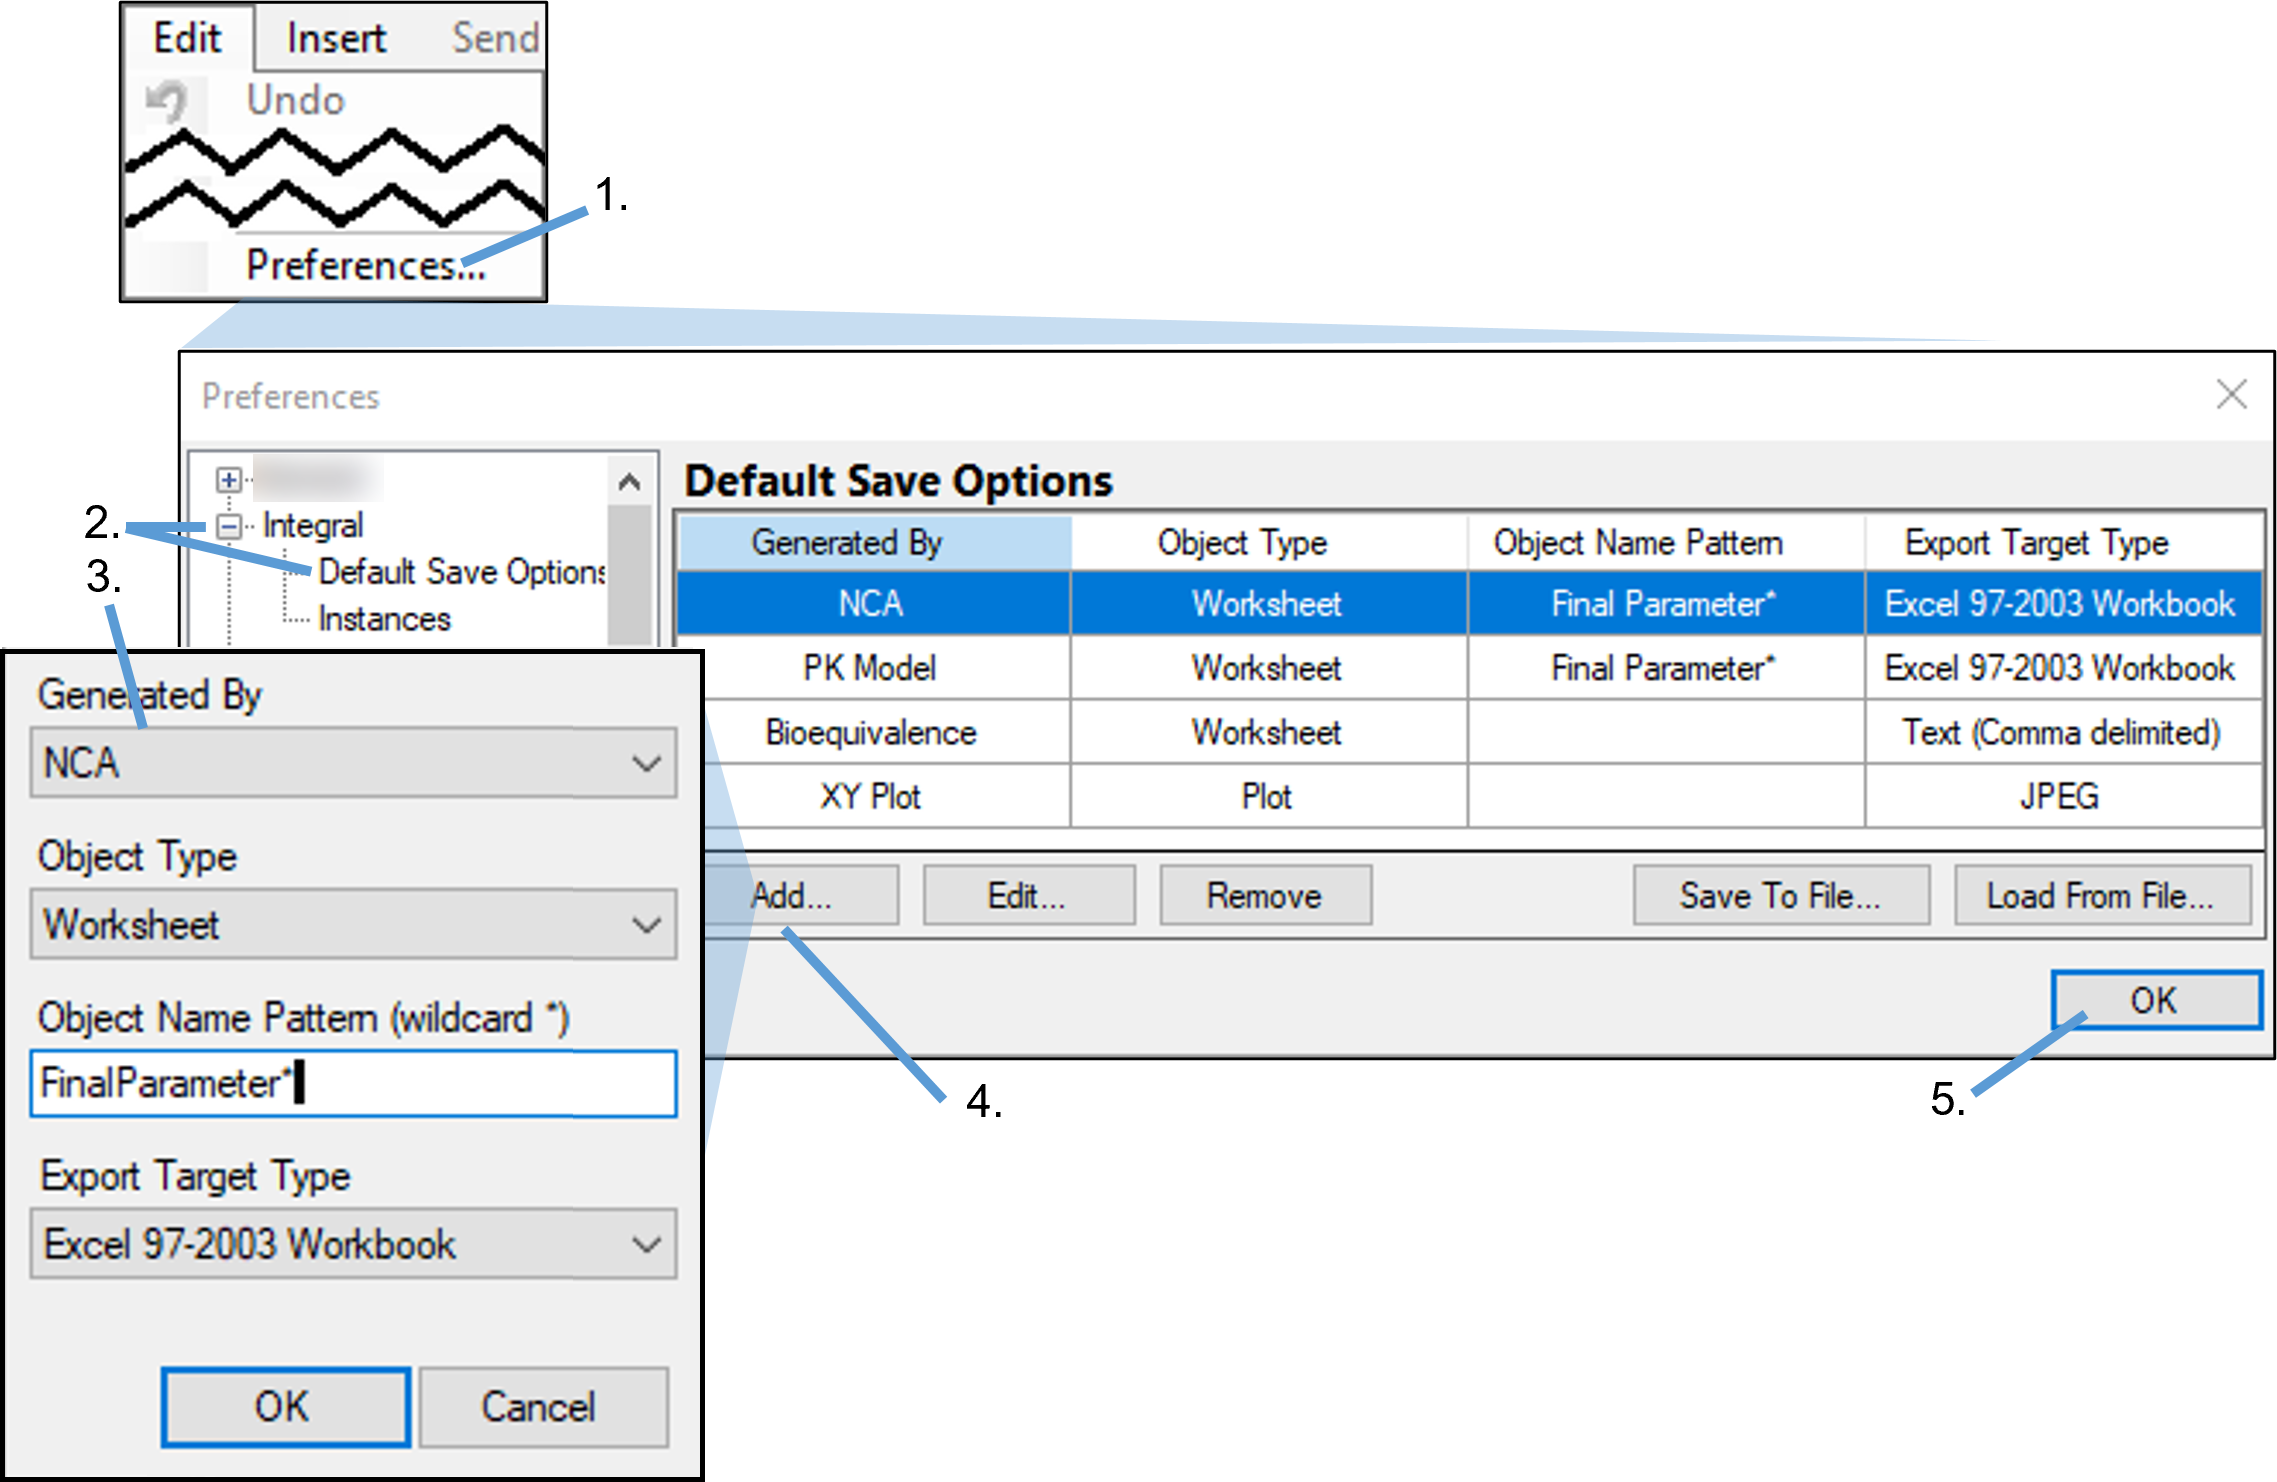Open the Export Target Type dropdown

click(x=646, y=1245)
